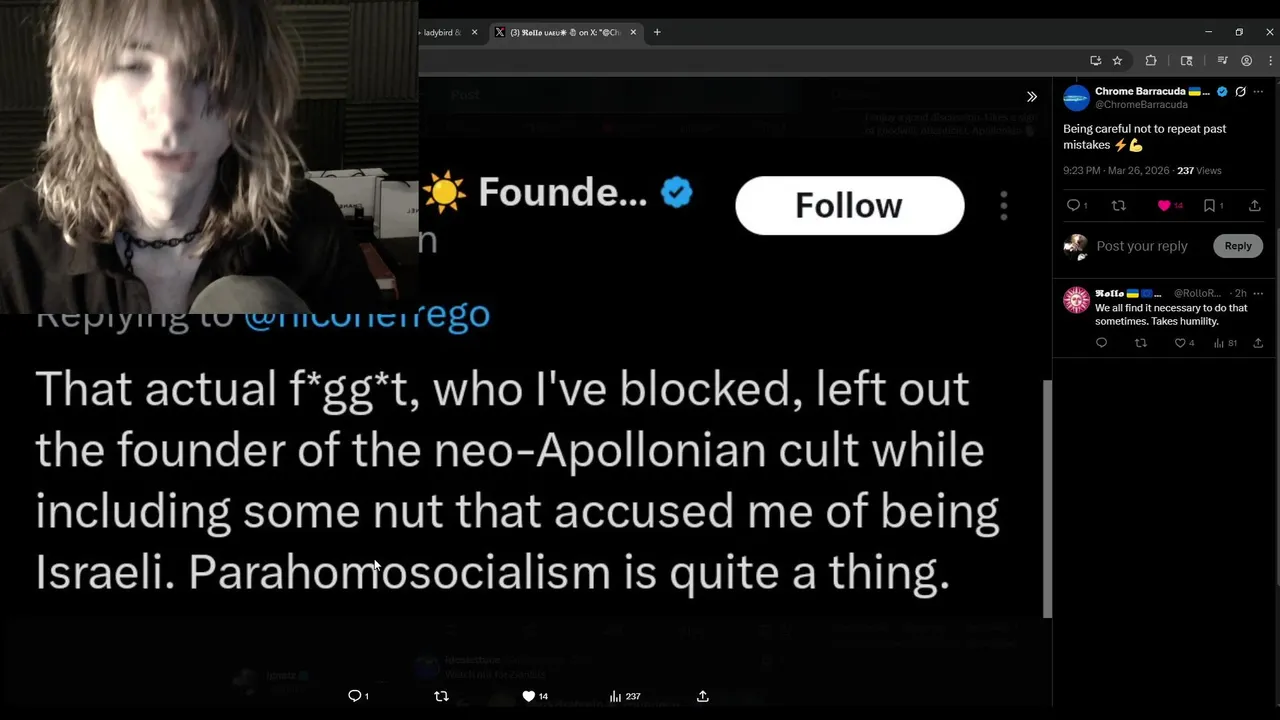Open a new browser tab

point(657,32)
